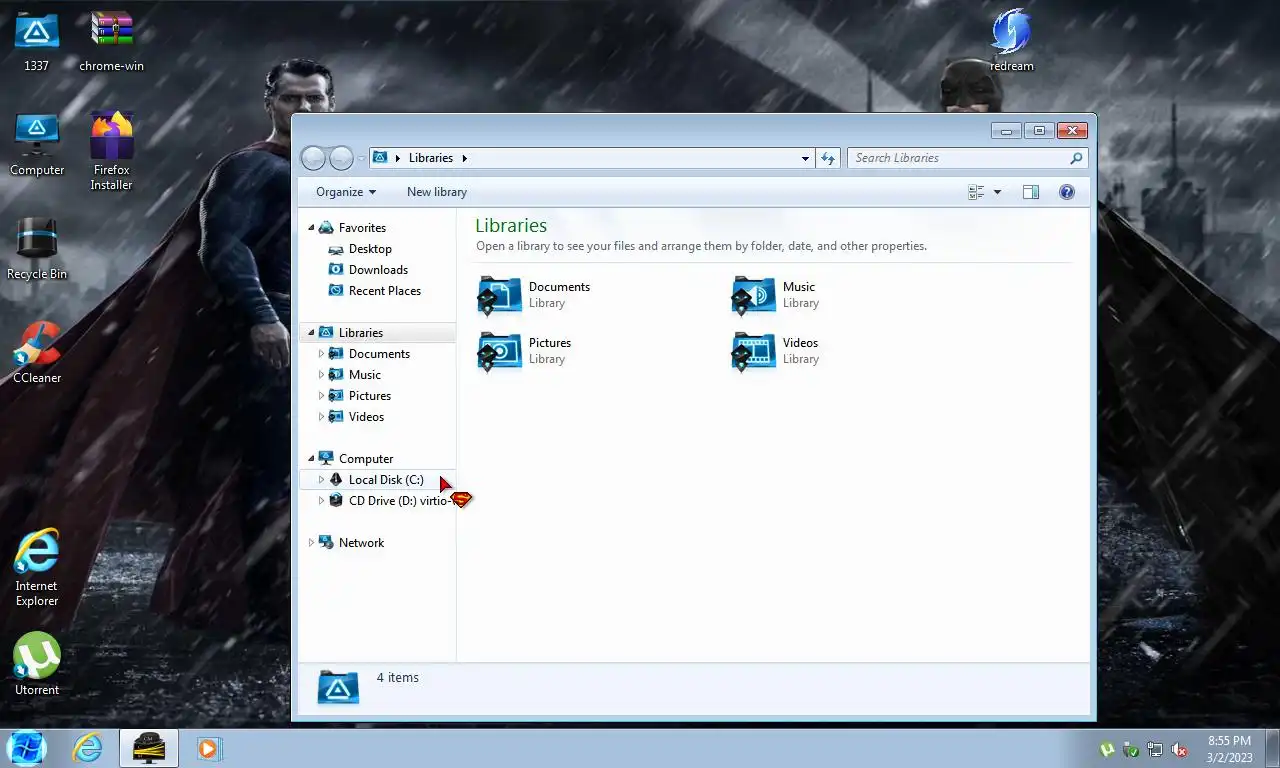The width and height of the screenshot is (1280, 768).
Task: Select Videos in the navigation tree
Action: tap(366, 417)
